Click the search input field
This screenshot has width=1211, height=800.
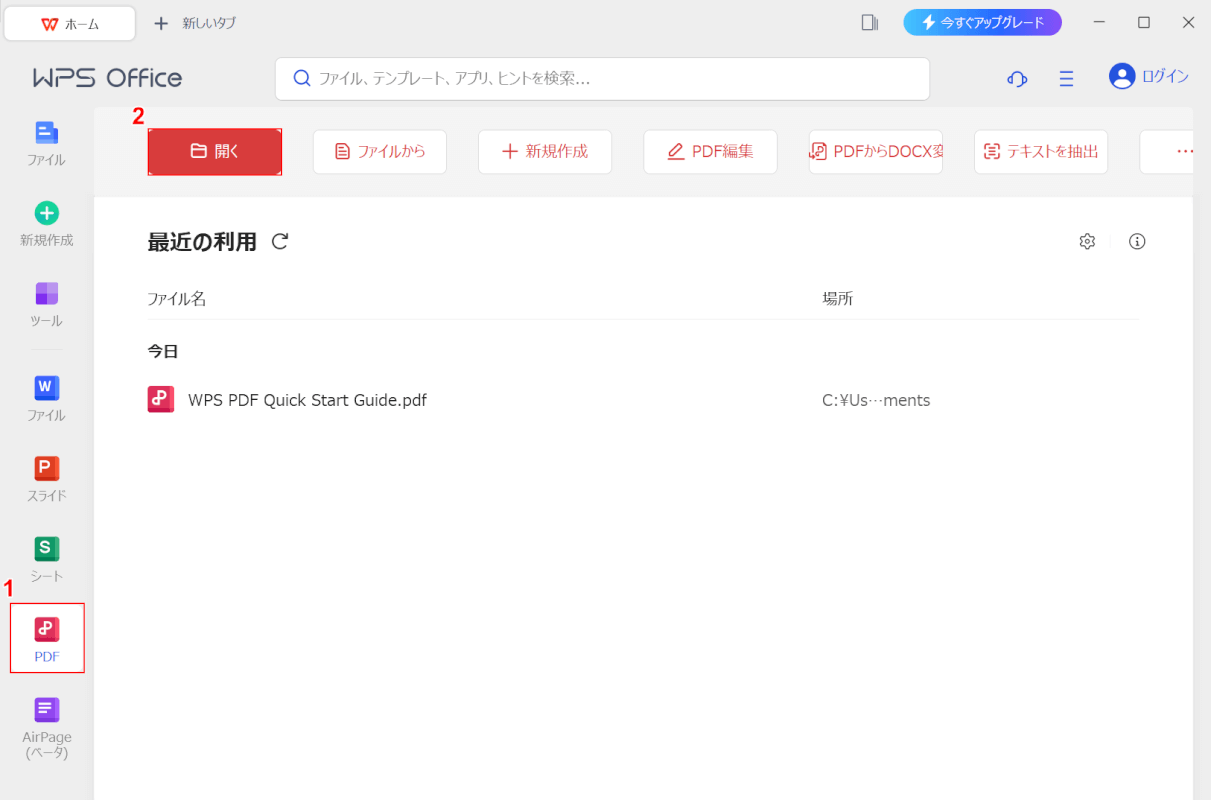point(602,78)
